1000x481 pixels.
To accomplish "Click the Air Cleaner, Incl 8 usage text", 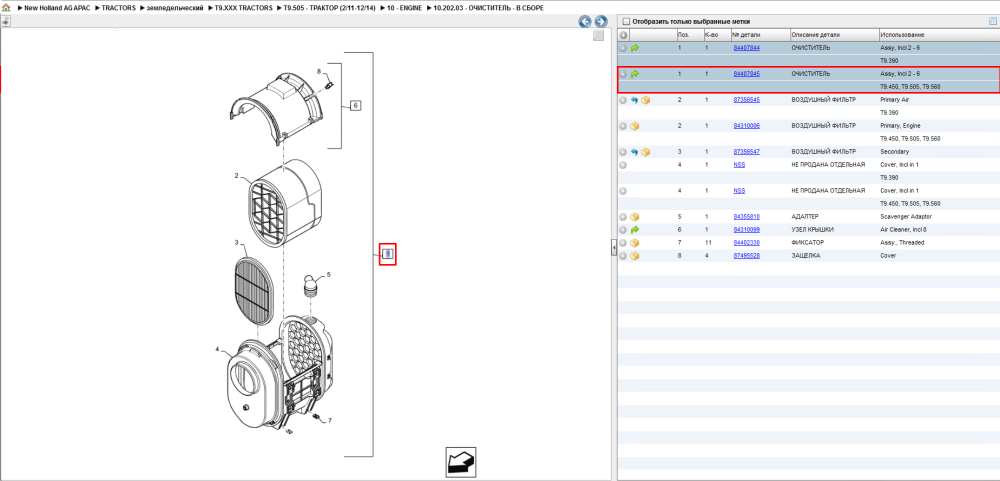I will point(904,230).
